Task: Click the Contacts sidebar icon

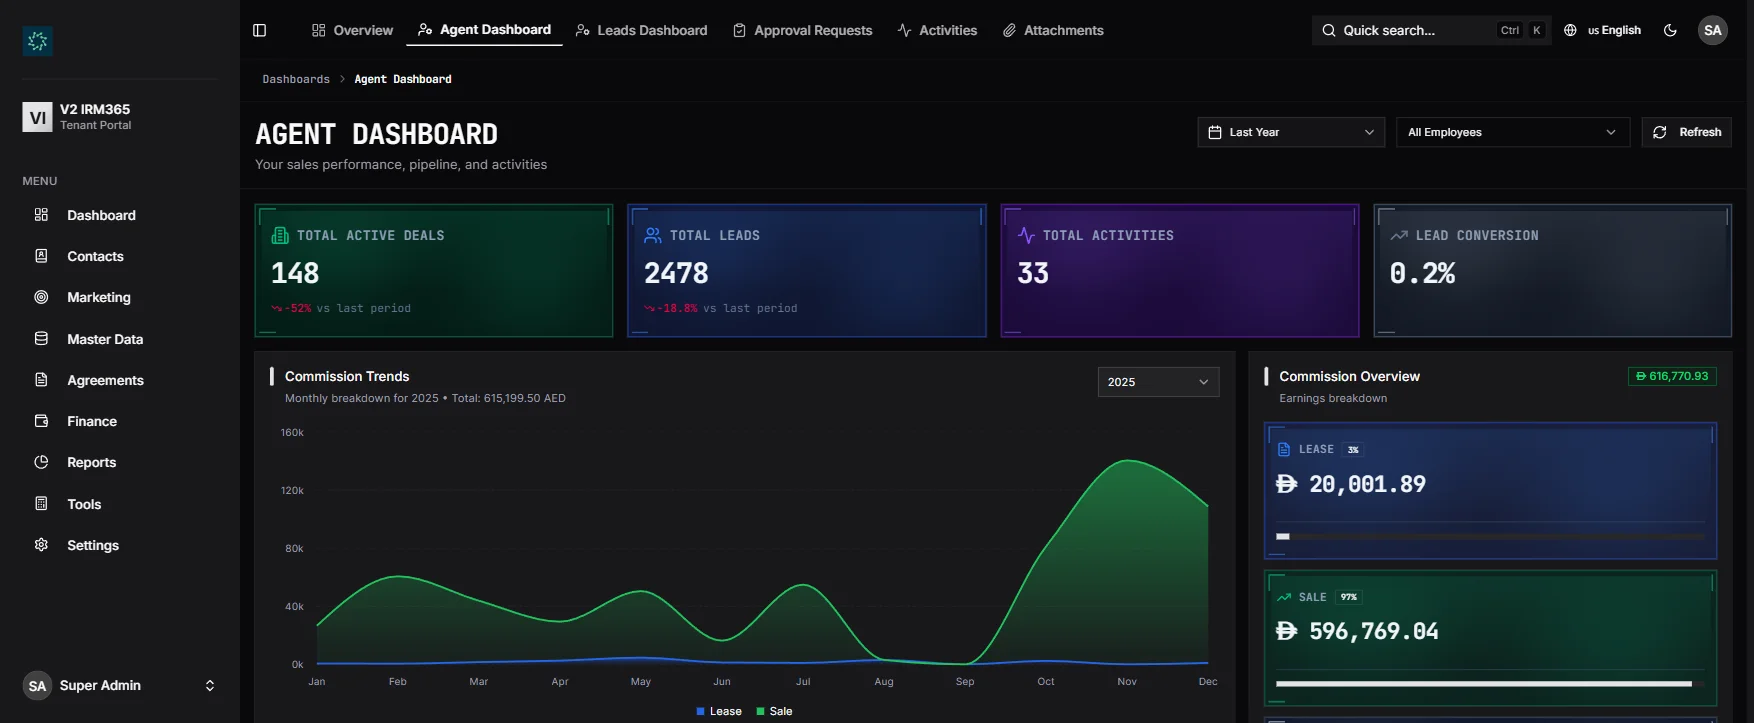Action: coord(41,256)
